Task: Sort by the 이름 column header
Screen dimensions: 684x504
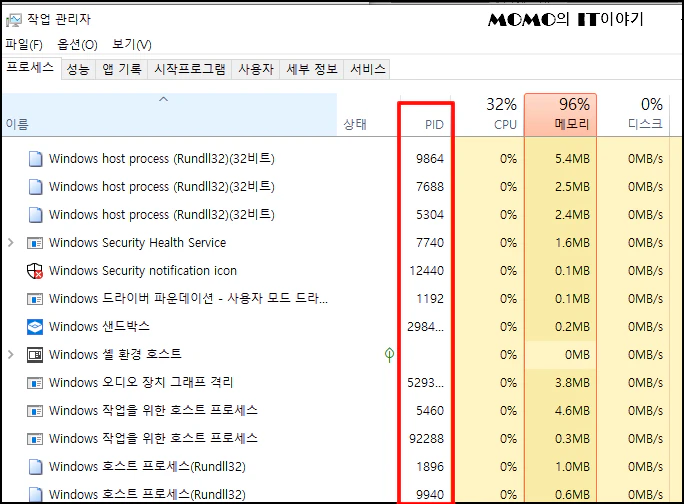Action: click(x=169, y=115)
